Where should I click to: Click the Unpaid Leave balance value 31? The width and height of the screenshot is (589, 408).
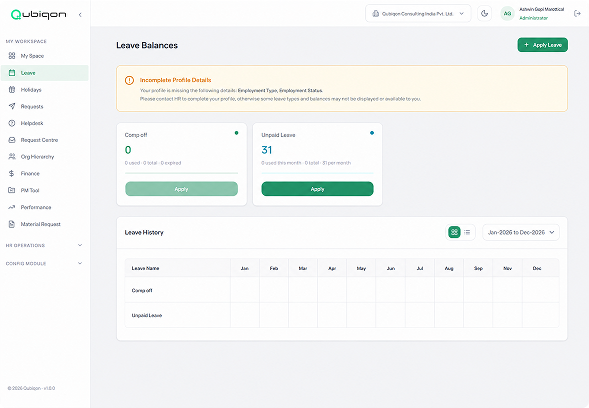coord(267,150)
